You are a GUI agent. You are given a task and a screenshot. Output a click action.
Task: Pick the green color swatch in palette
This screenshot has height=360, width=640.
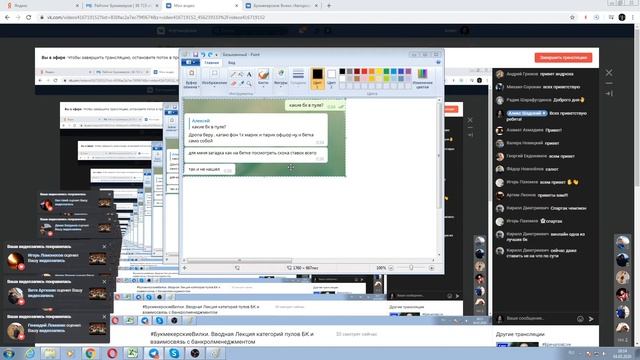(x=386, y=71)
